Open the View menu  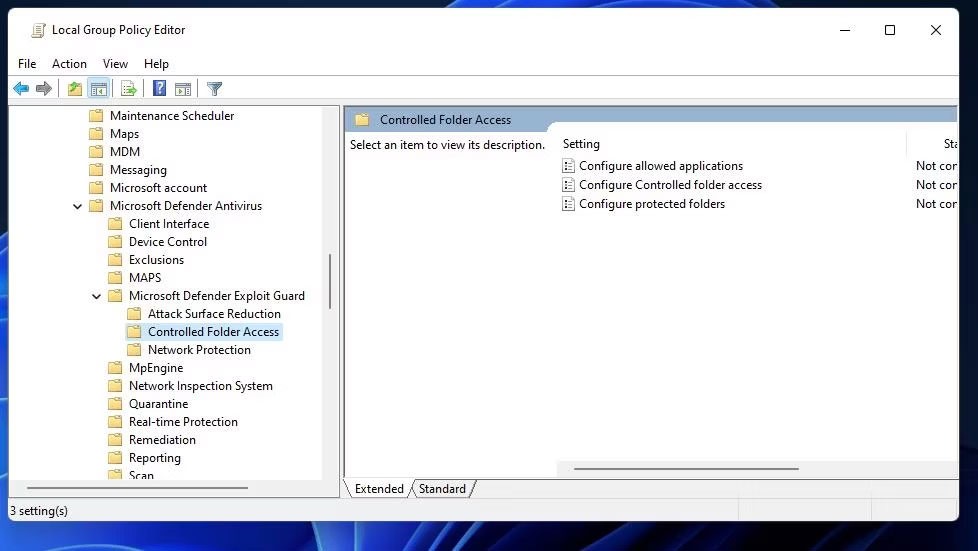tap(115, 64)
